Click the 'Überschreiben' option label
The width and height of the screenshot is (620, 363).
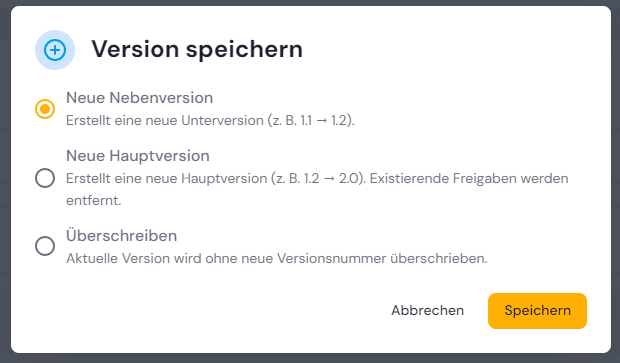click(121, 236)
